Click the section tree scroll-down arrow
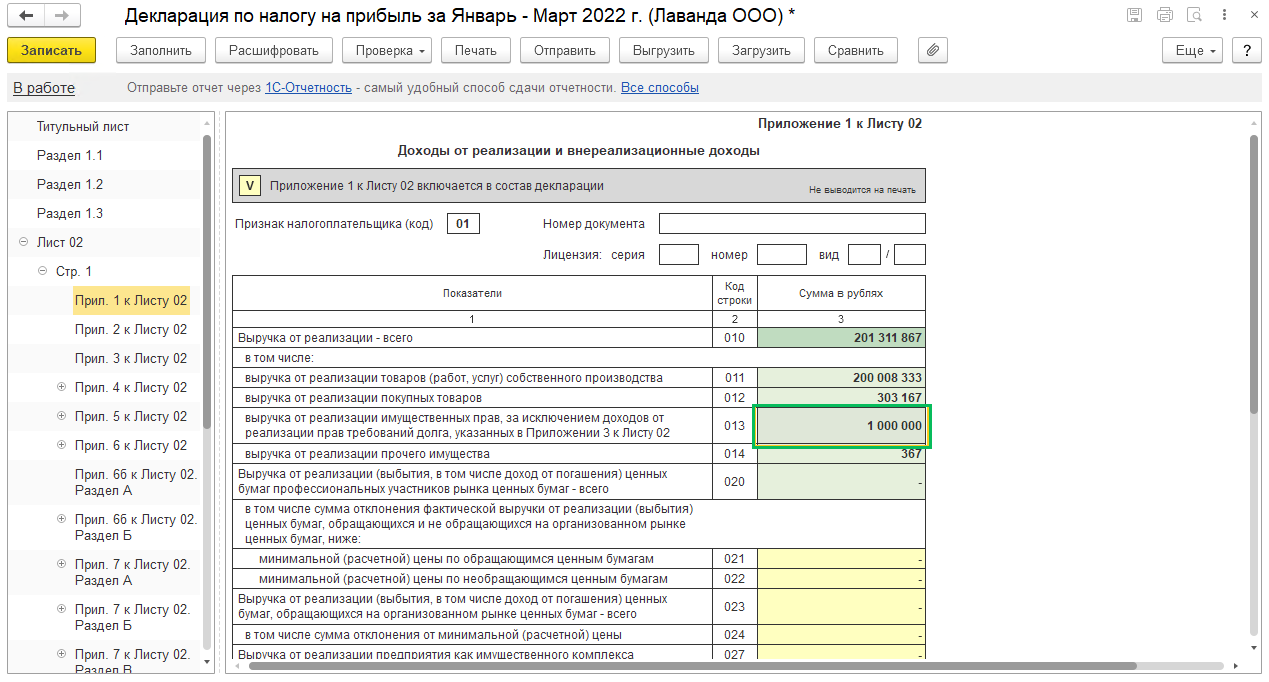1269x682 pixels. point(207,662)
